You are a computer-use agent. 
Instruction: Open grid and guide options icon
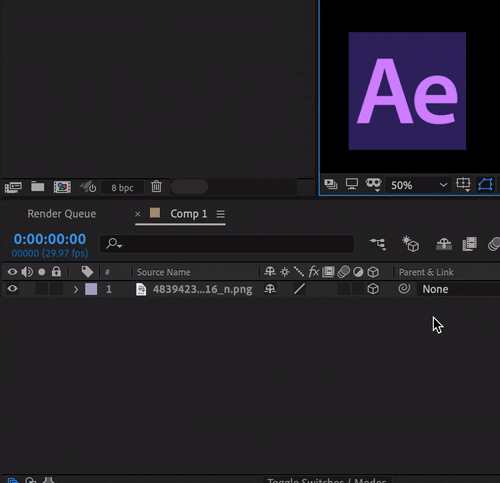[x=463, y=184]
